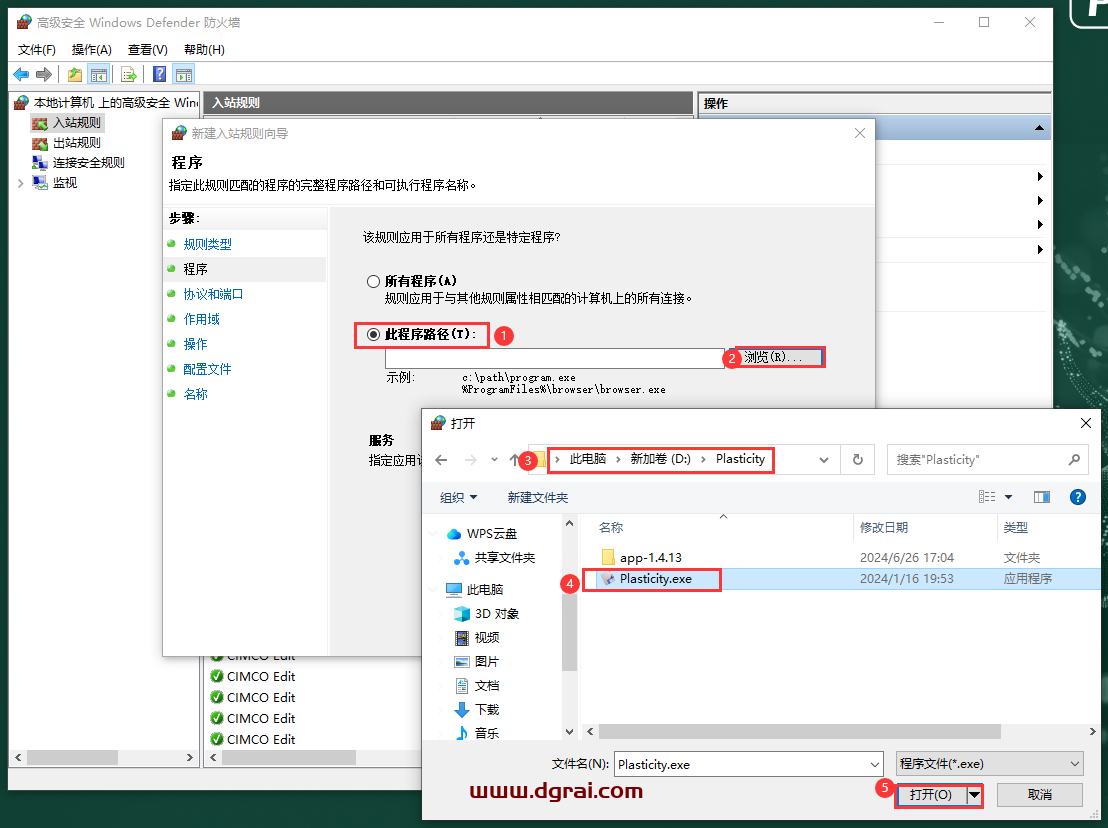Open the 组织 dropdown menu
Screen dimensions: 1108x828
pyautogui.click(x=458, y=497)
